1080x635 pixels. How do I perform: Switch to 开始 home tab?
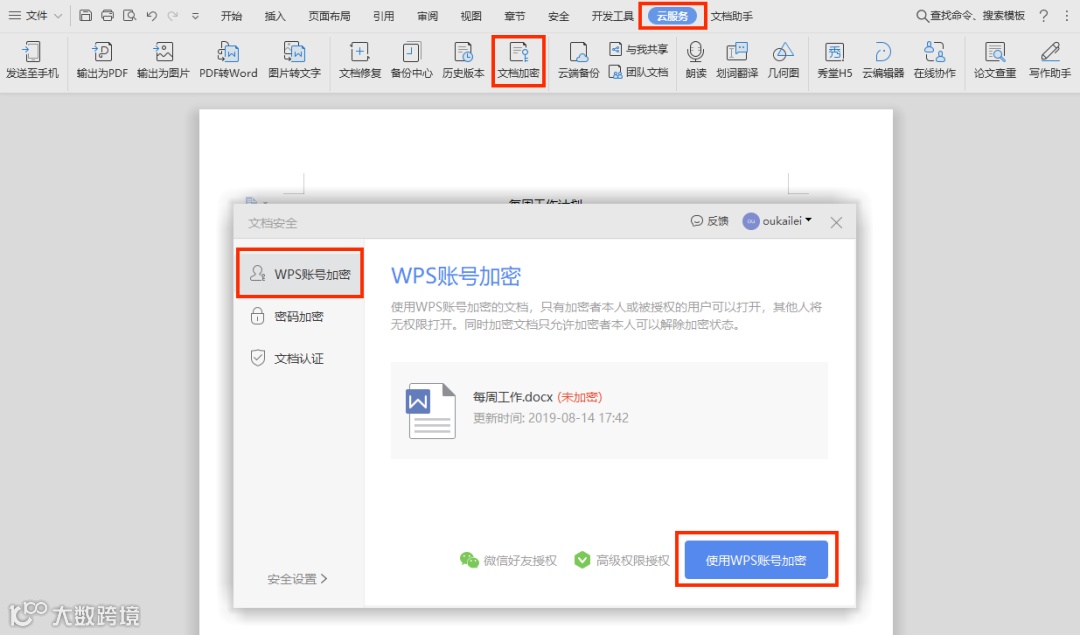(231, 16)
